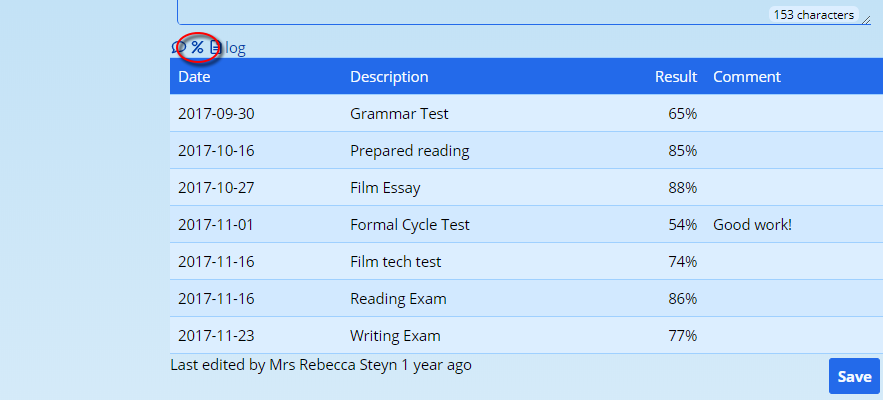Image resolution: width=883 pixels, height=400 pixels.
Task: Click the Description column header
Action: [x=389, y=77]
